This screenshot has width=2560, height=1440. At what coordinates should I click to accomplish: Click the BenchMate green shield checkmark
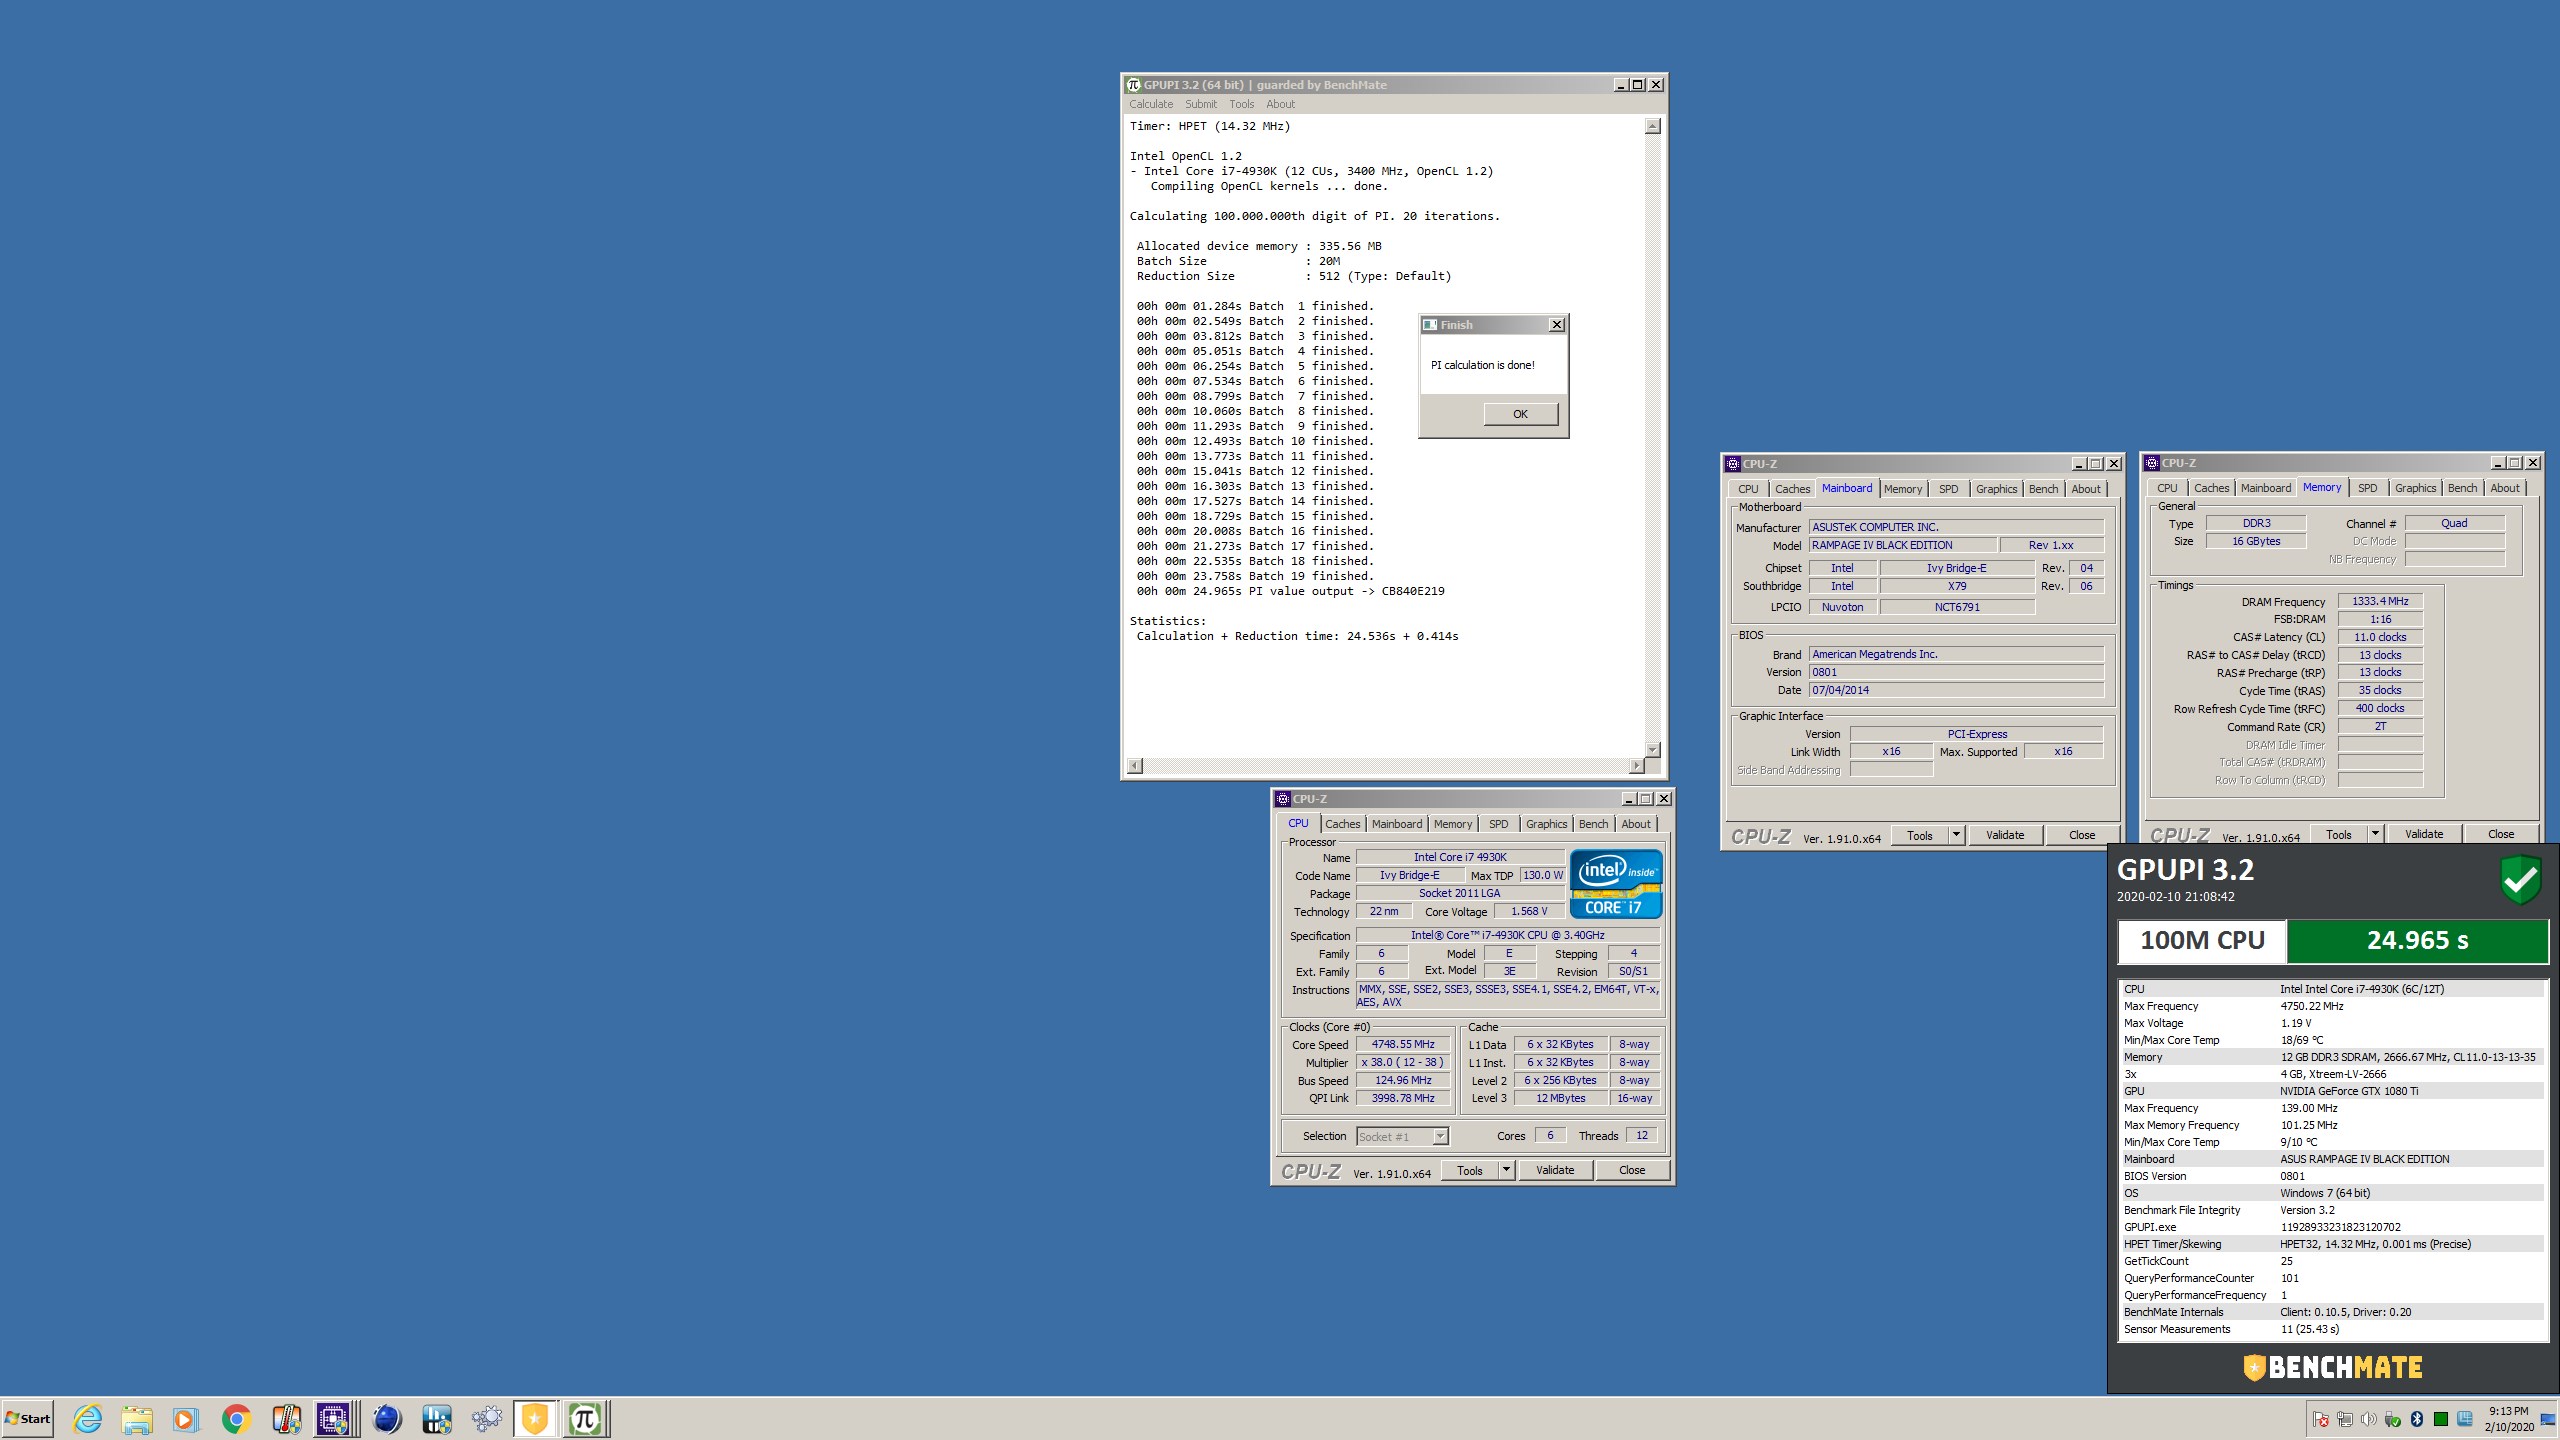click(x=2520, y=880)
